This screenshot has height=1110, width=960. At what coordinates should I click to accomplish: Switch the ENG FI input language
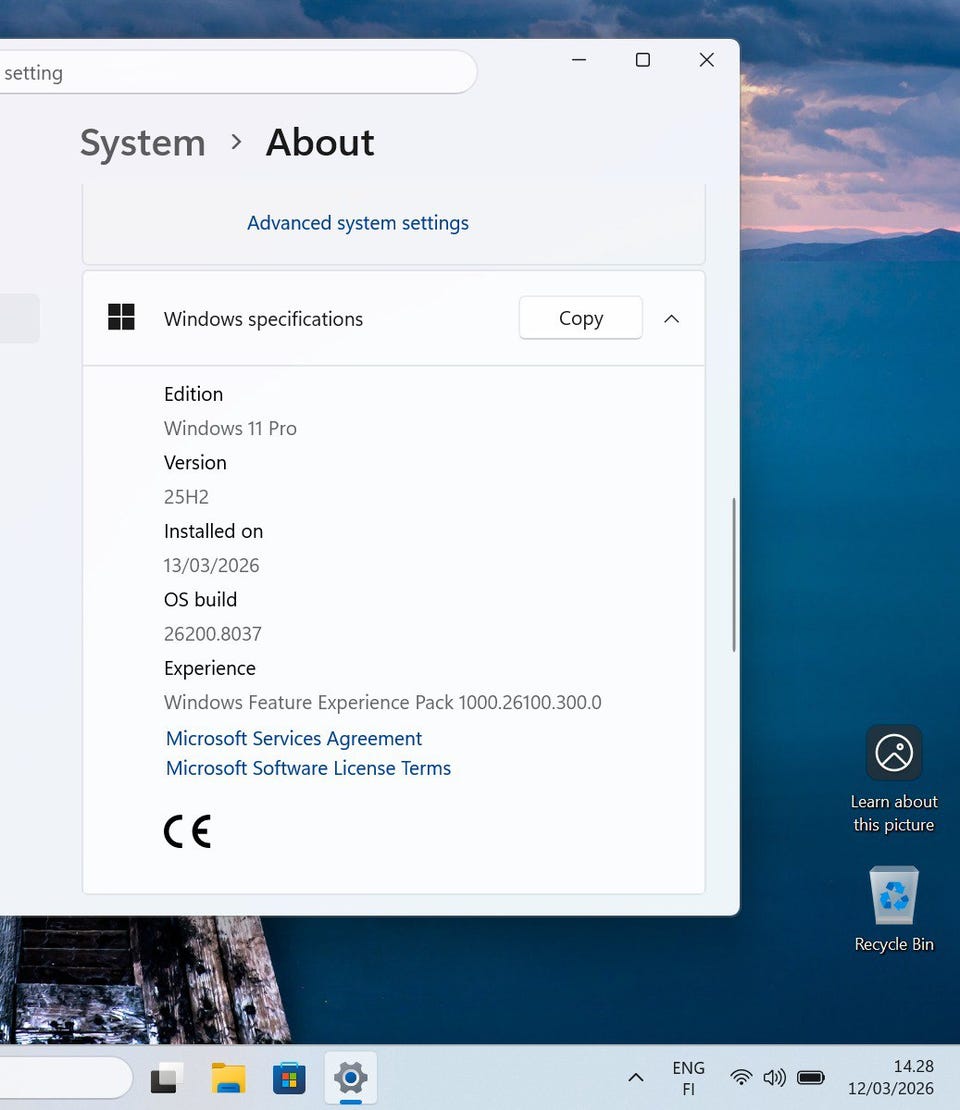point(688,1078)
